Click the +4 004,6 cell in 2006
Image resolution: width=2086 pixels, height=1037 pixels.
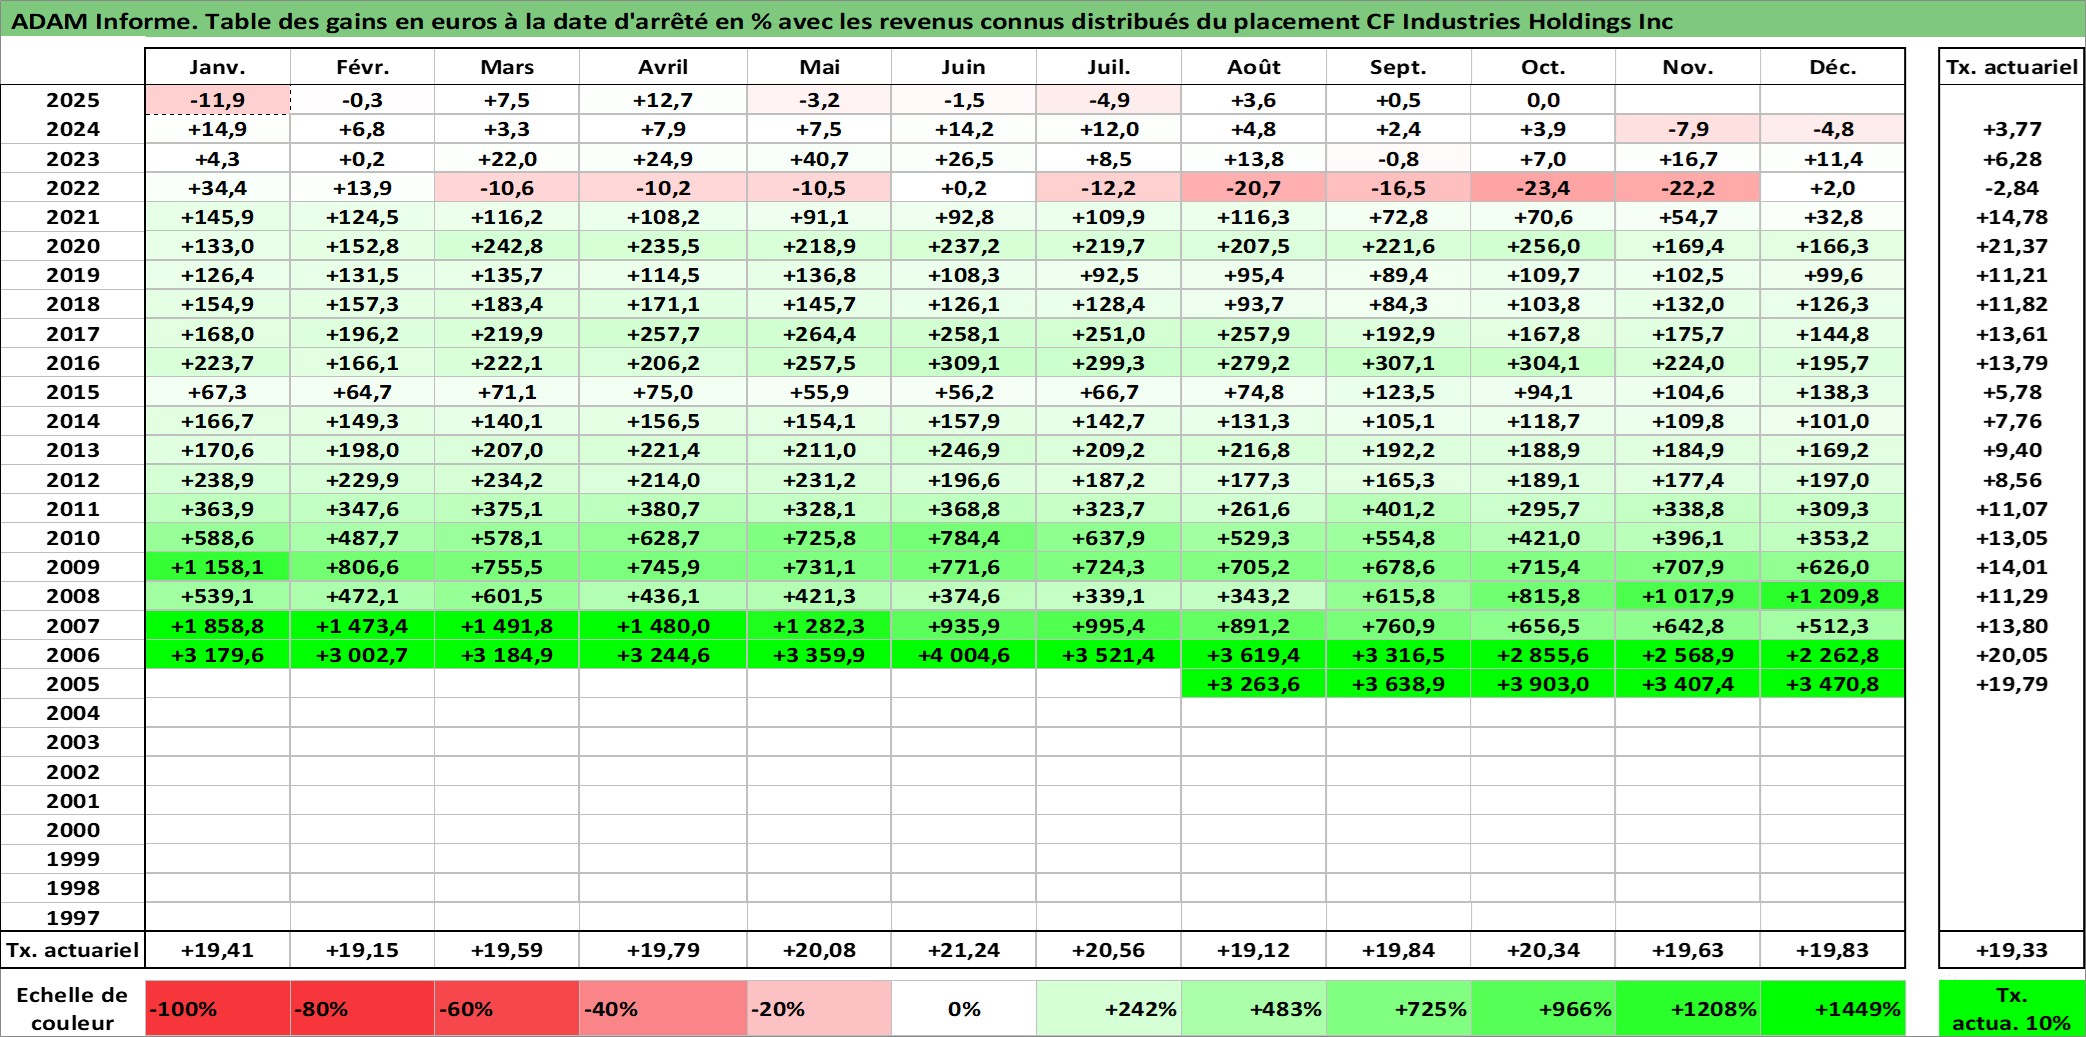pyautogui.click(x=964, y=655)
